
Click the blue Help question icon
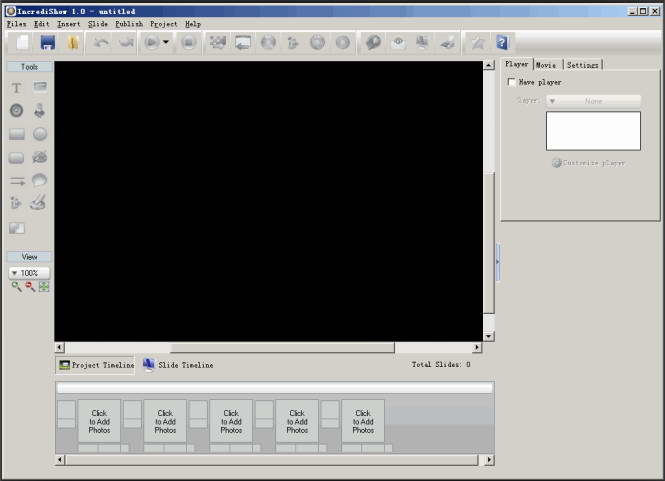coord(502,42)
